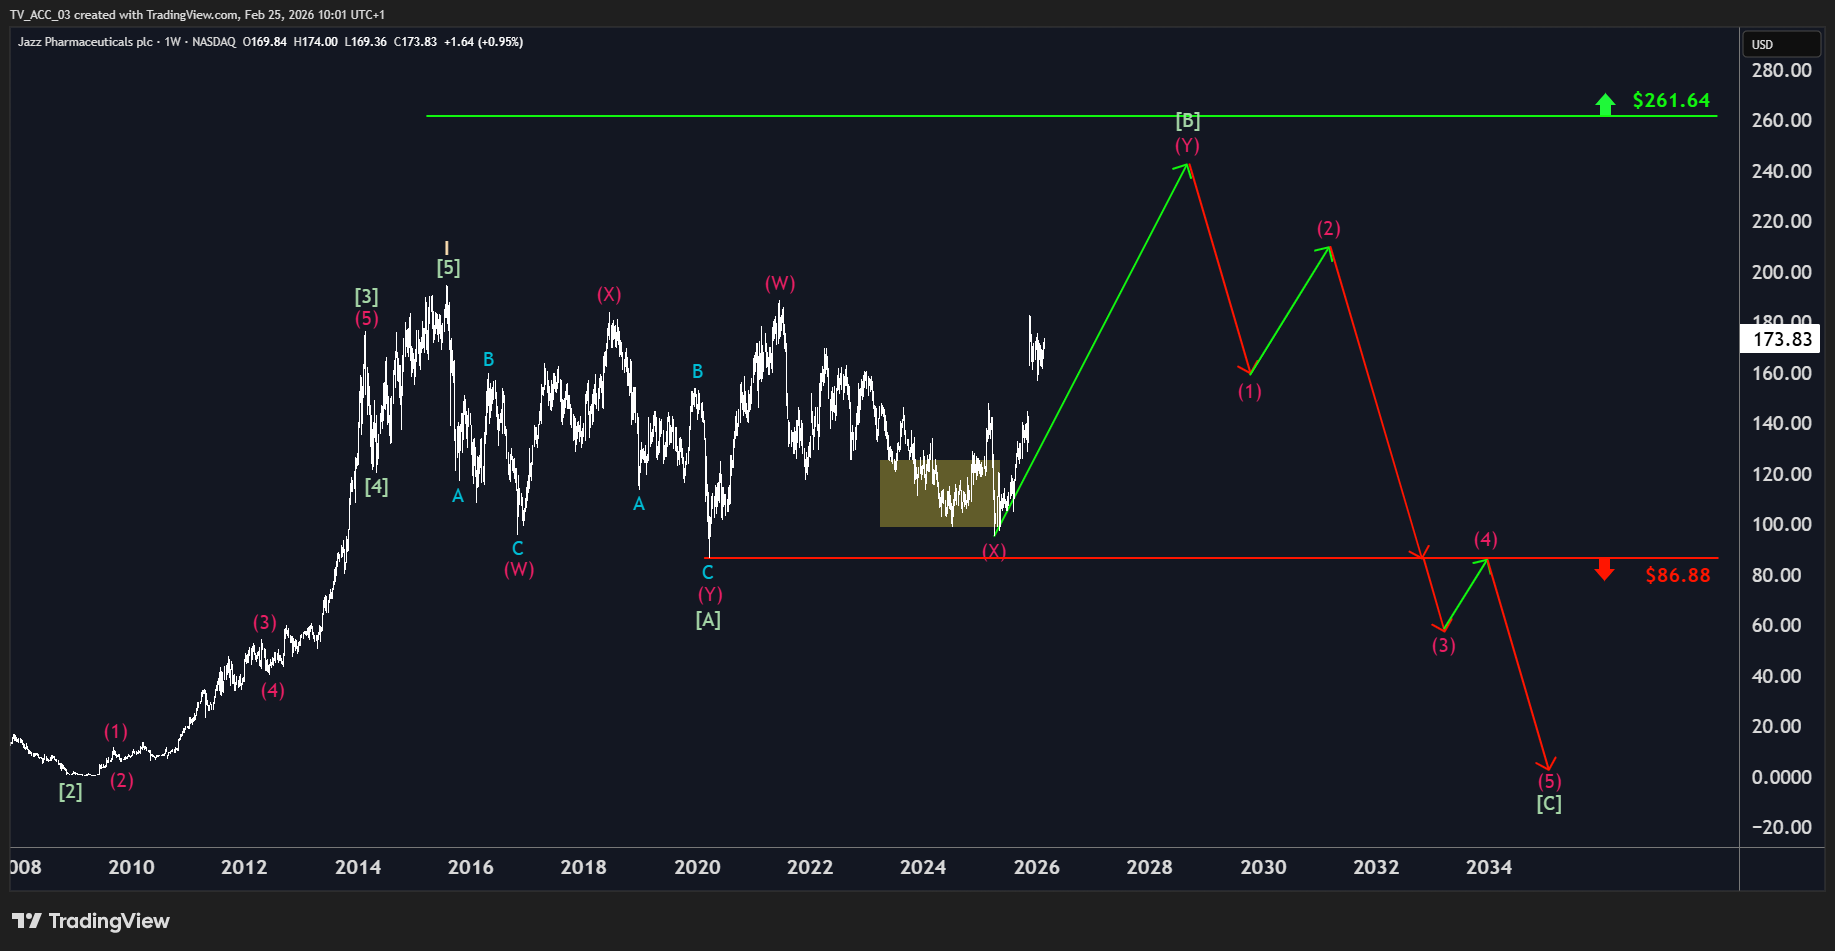Click the TradingView logo icon
Screen dimensions: 1835x951
(27, 920)
